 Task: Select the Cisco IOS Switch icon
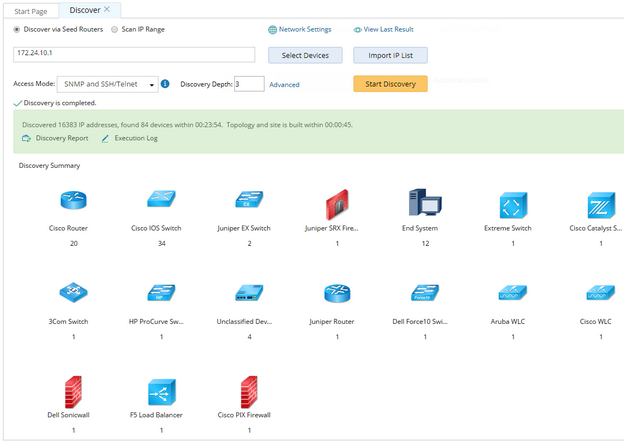pyautogui.click(x=161, y=198)
